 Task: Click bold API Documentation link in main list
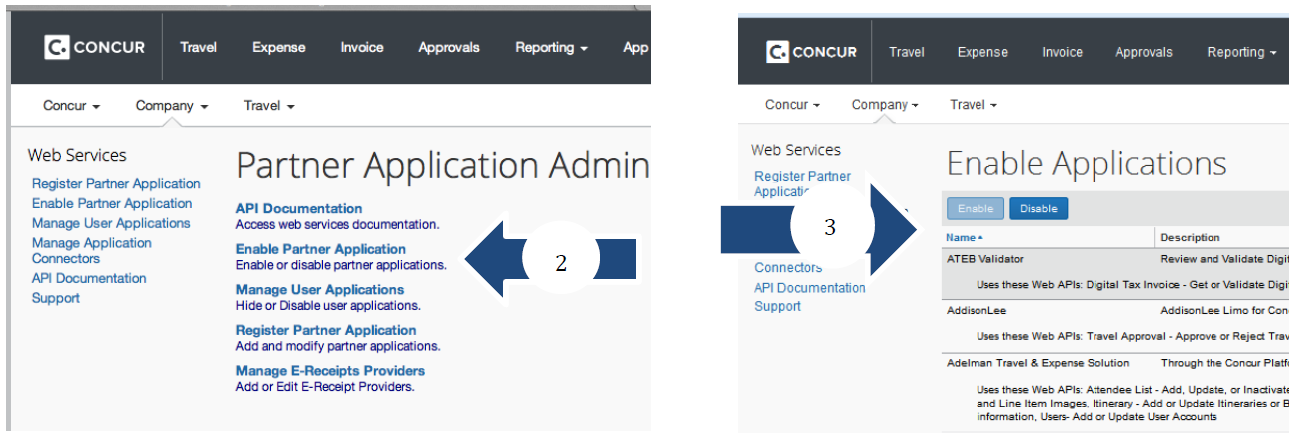click(x=299, y=208)
